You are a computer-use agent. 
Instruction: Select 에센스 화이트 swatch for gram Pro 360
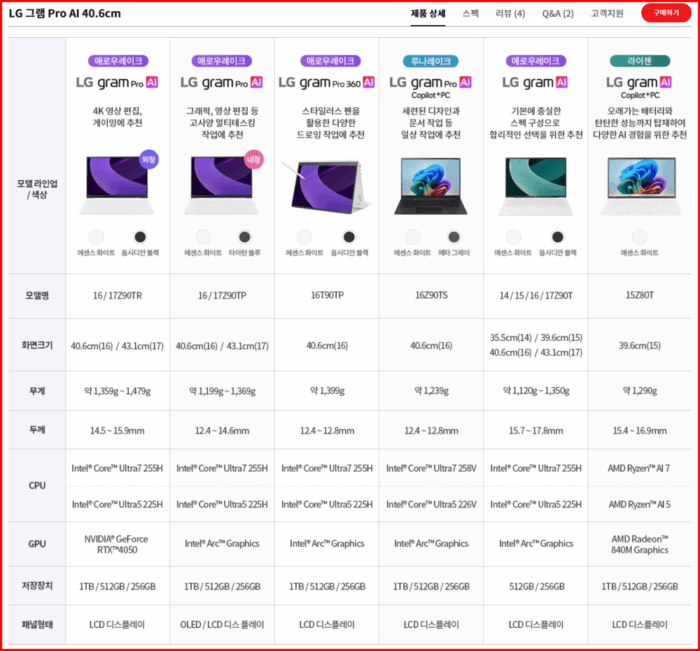click(304, 237)
